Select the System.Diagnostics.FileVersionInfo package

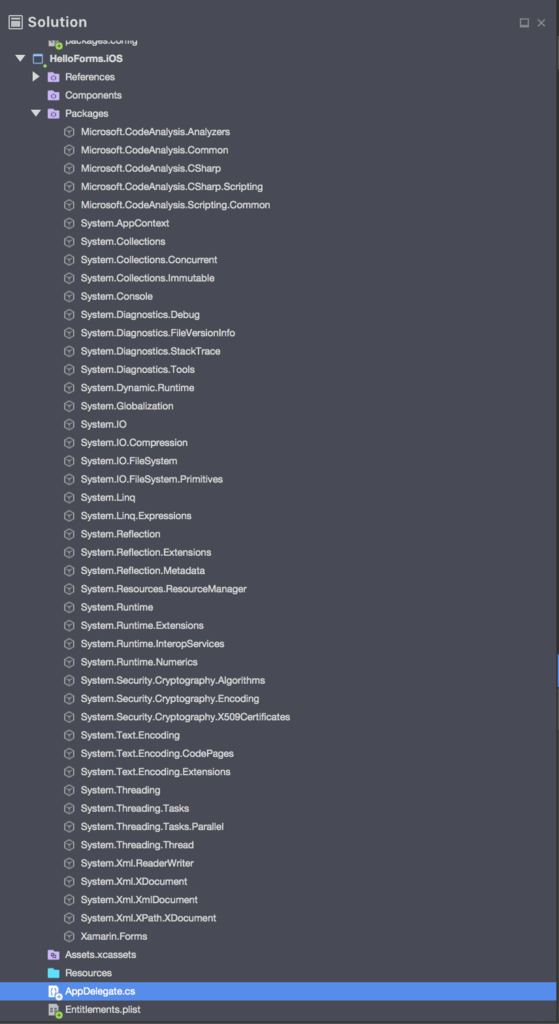point(158,333)
